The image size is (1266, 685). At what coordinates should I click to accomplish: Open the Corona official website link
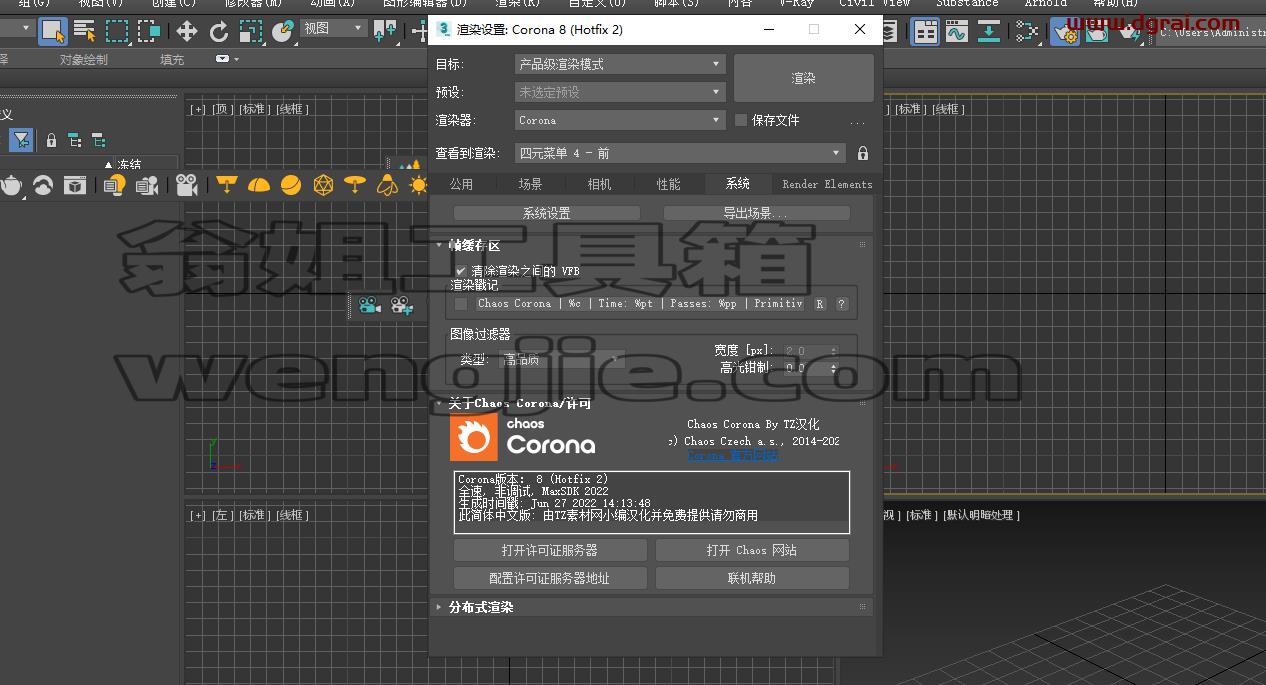[x=733, y=456]
